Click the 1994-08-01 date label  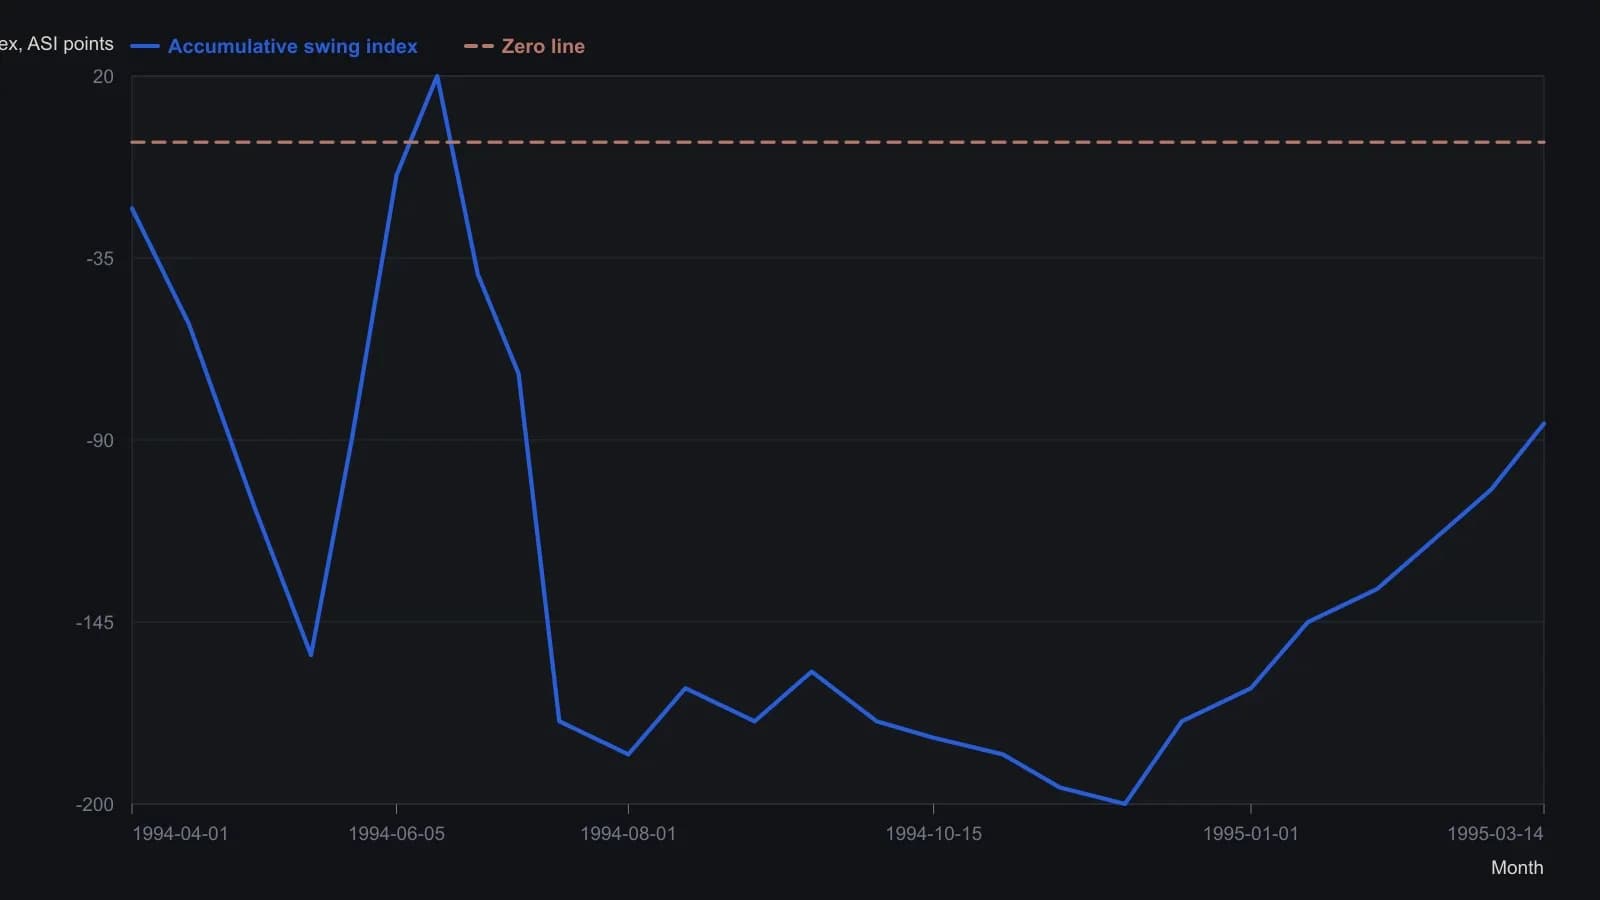[x=628, y=834]
